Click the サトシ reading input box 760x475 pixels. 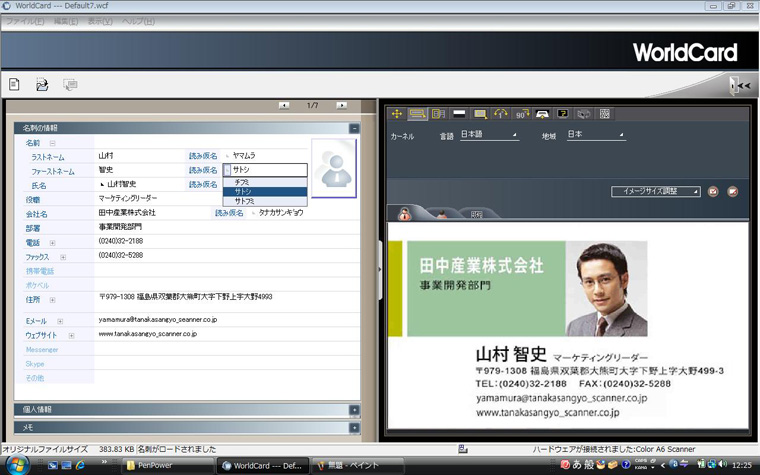coord(265,170)
